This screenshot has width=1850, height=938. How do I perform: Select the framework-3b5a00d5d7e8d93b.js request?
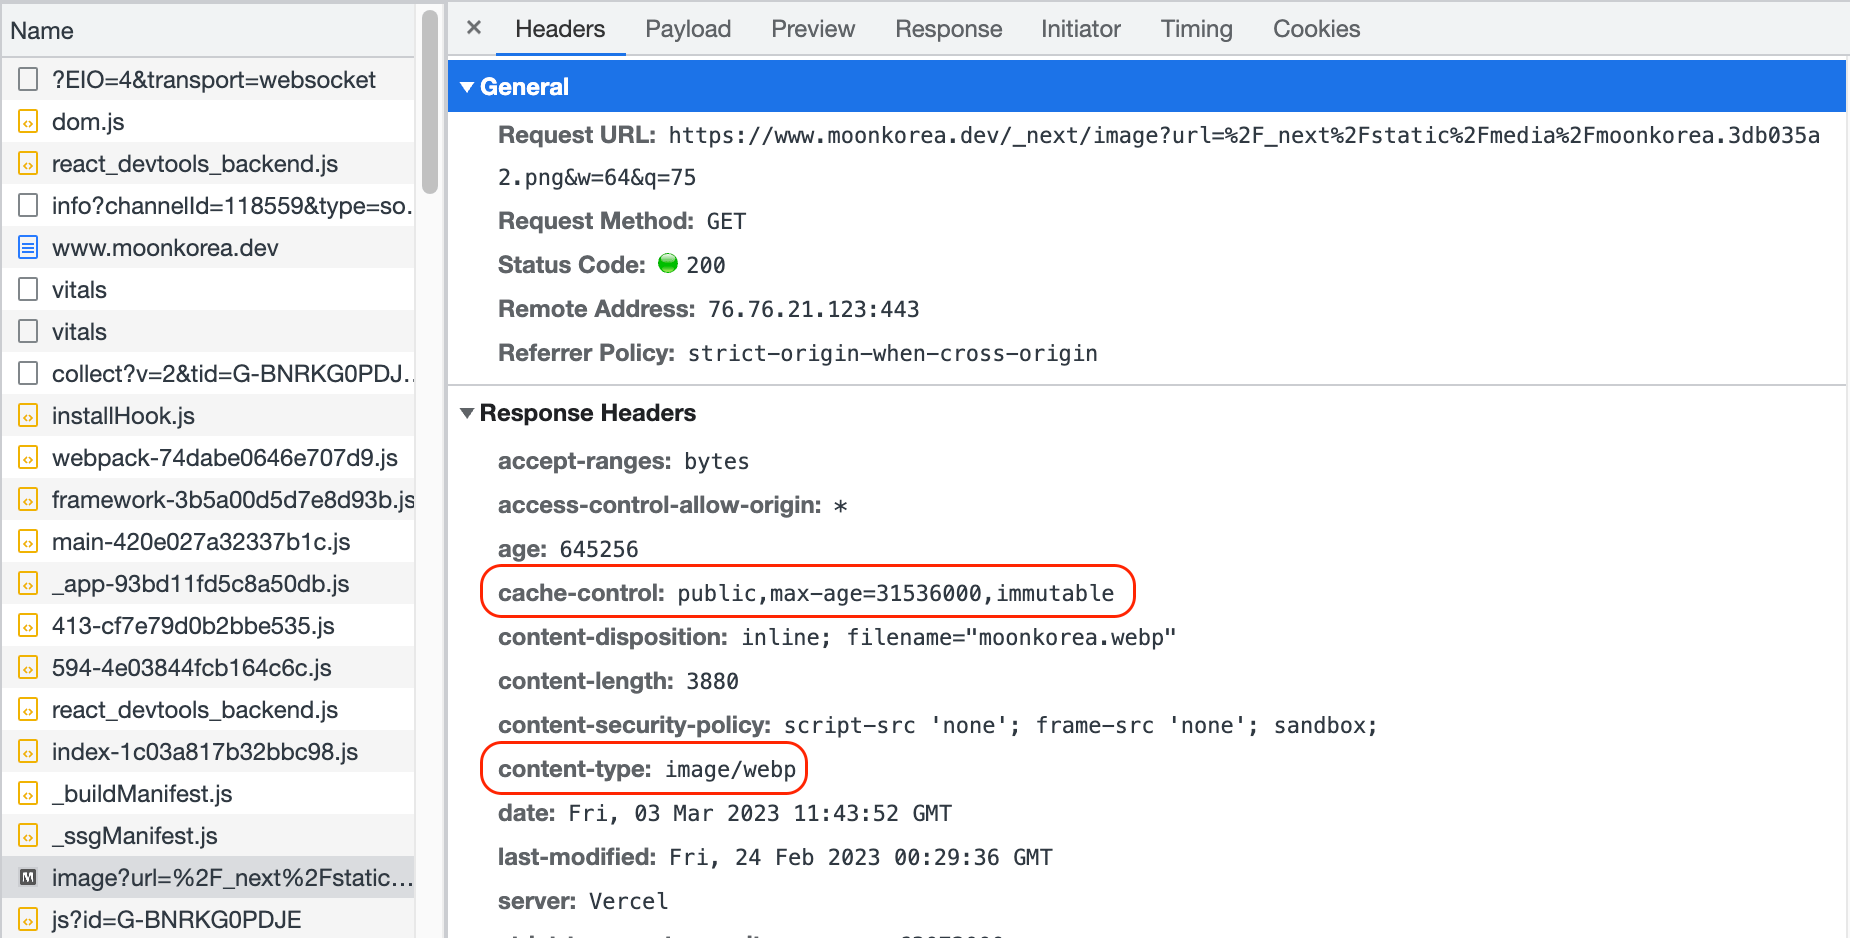tap(232, 500)
